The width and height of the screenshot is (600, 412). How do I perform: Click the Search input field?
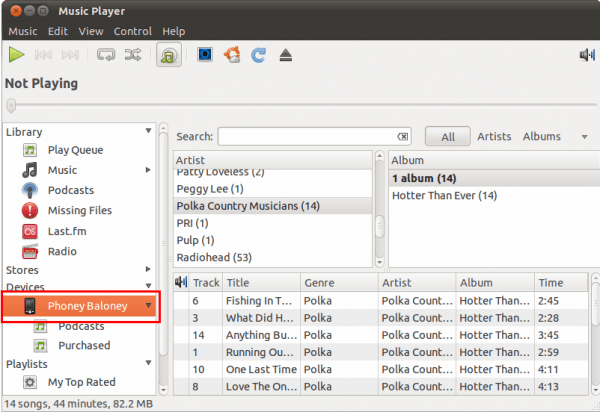315,137
